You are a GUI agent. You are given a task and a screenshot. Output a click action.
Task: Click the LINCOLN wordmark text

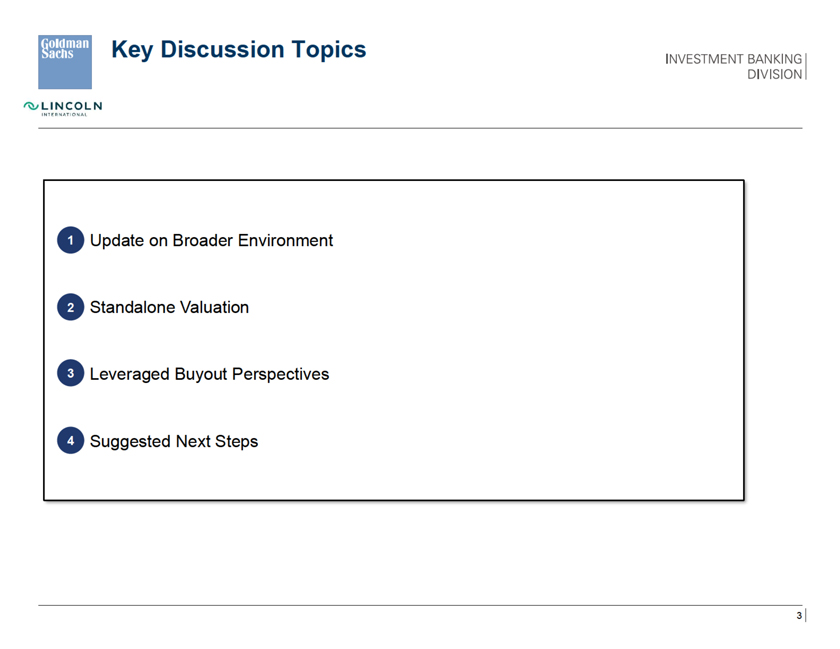click(x=71, y=106)
